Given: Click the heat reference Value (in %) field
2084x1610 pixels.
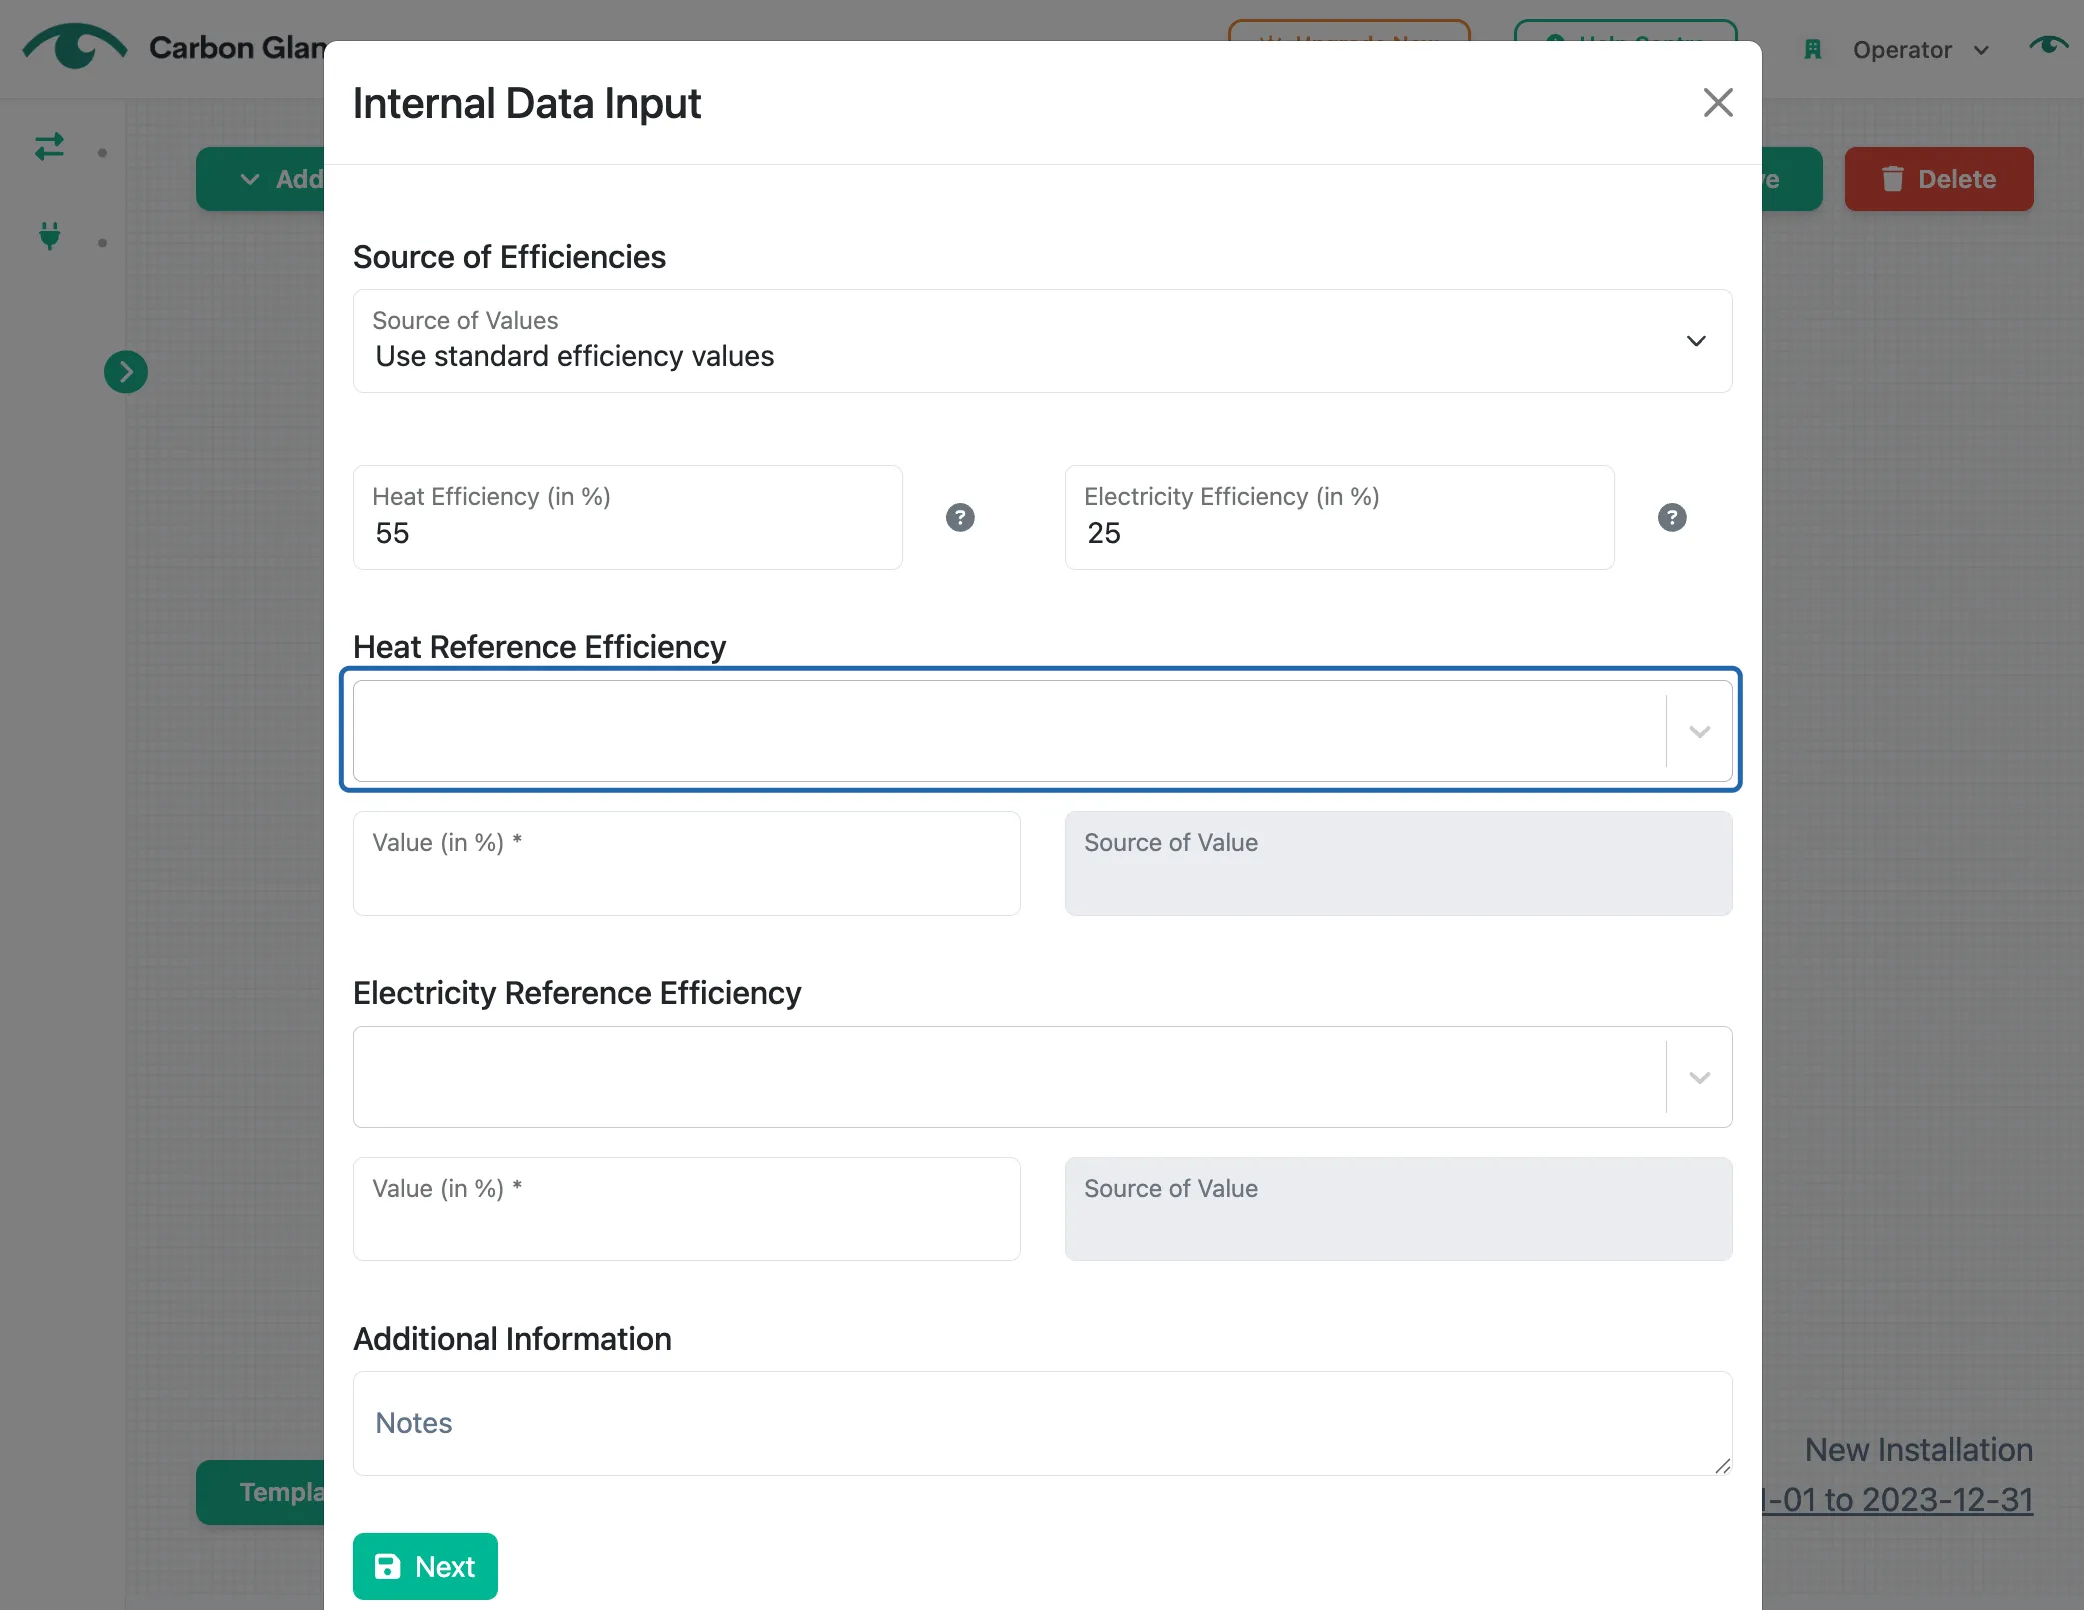Looking at the screenshot, I should click(x=686, y=863).
